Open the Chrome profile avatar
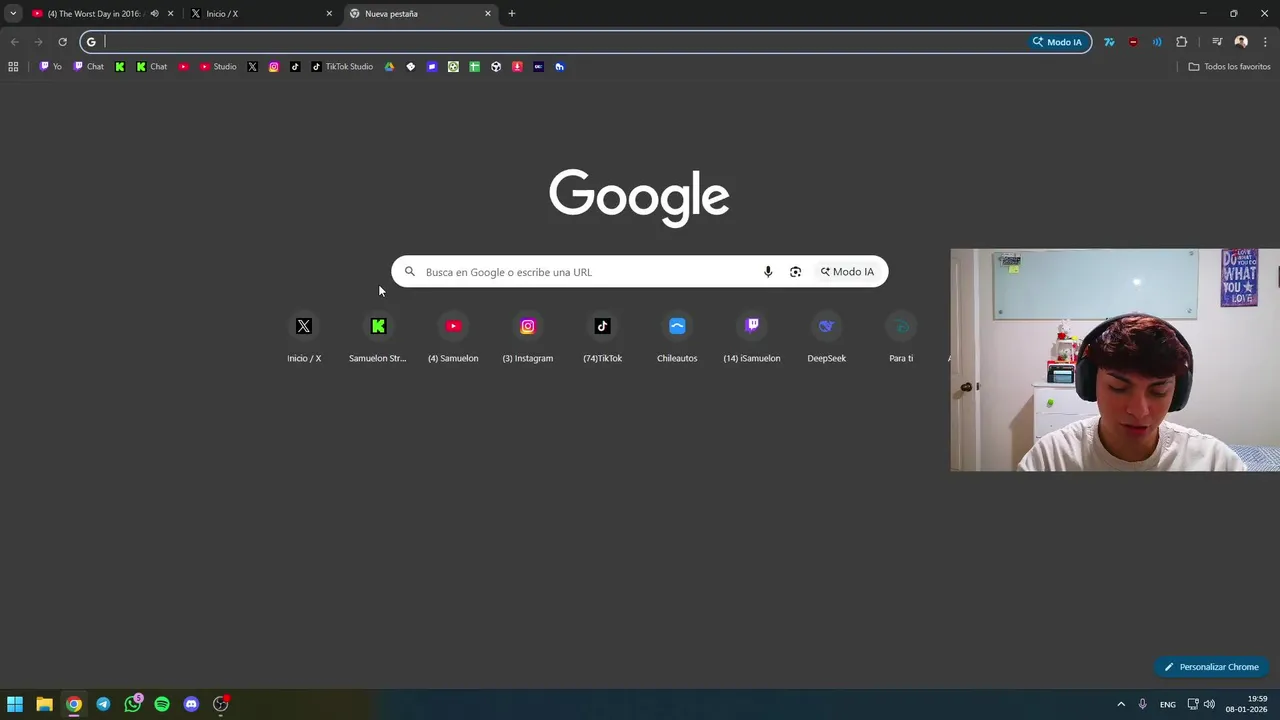 (x=1241, y=42)
